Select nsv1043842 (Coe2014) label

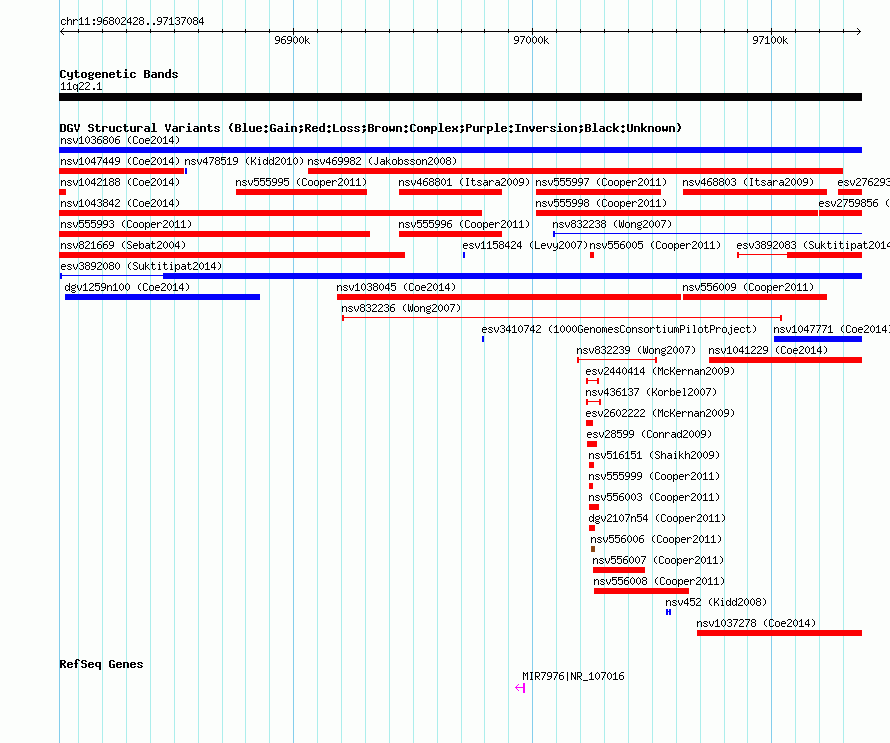tap(120, 203)
